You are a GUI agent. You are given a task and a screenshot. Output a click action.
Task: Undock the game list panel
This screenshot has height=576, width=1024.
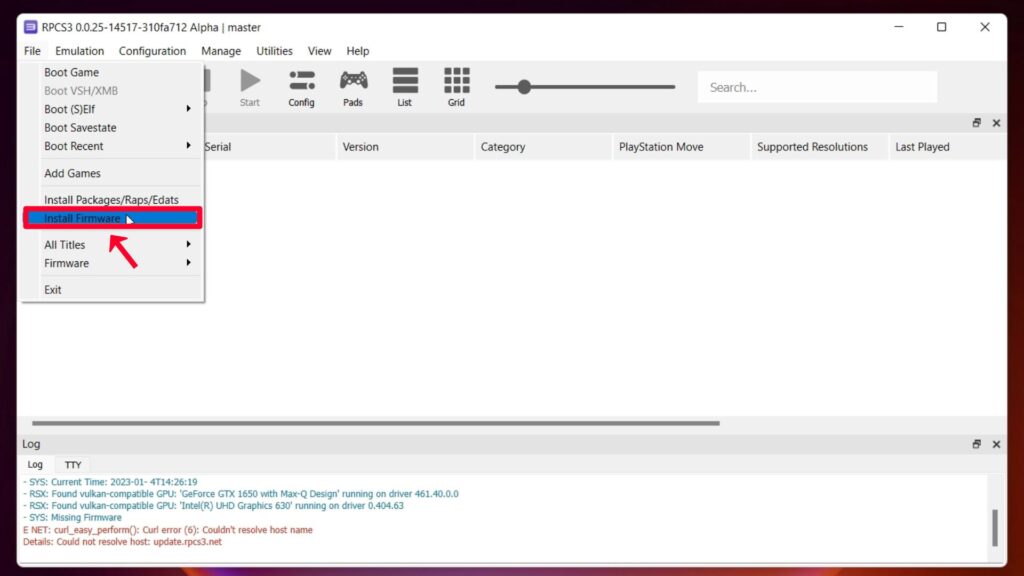pyautogui.click(x=976, y=123)
